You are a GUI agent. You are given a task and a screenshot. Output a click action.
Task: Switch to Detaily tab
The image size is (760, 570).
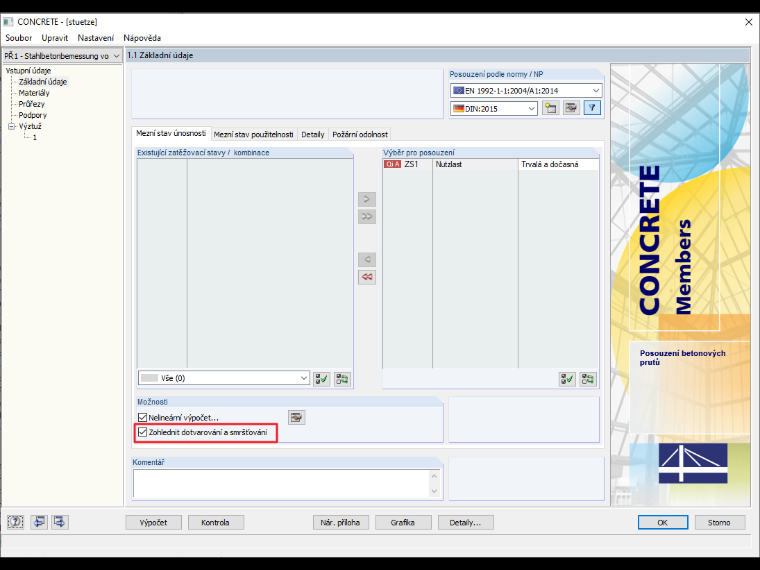pos(313,134)
